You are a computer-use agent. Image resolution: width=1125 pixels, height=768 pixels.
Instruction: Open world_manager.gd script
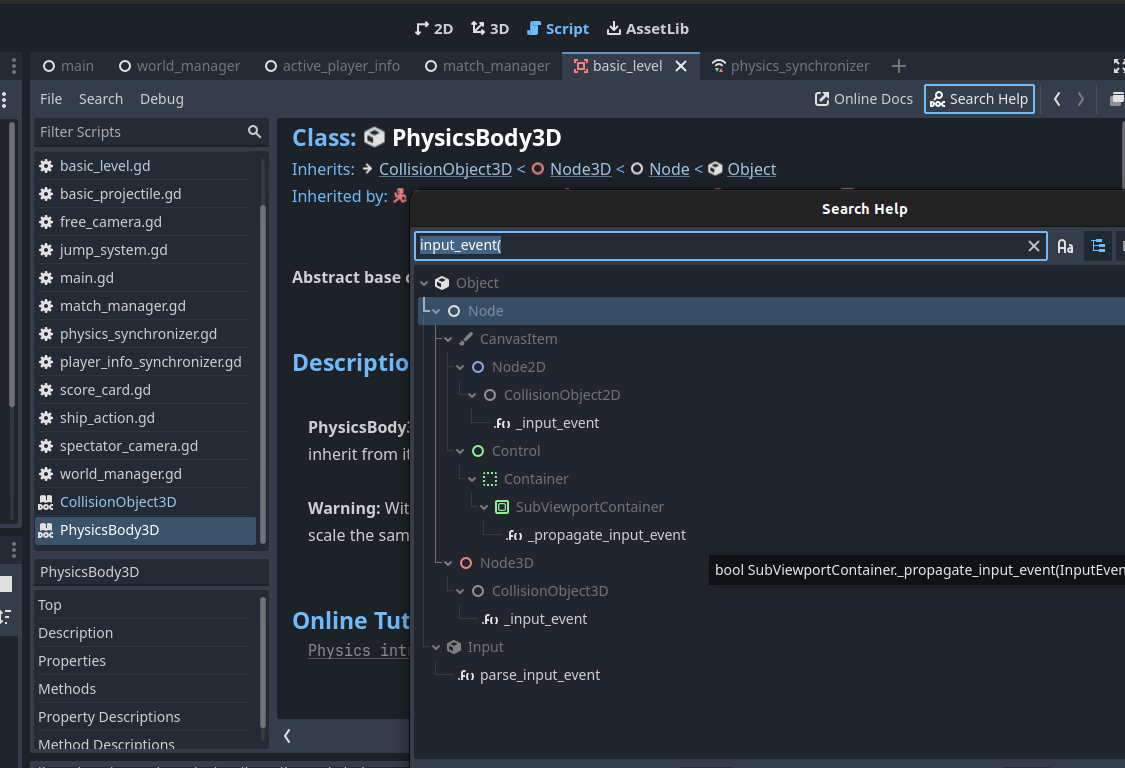pyautogui.click(x=146, y=474)
